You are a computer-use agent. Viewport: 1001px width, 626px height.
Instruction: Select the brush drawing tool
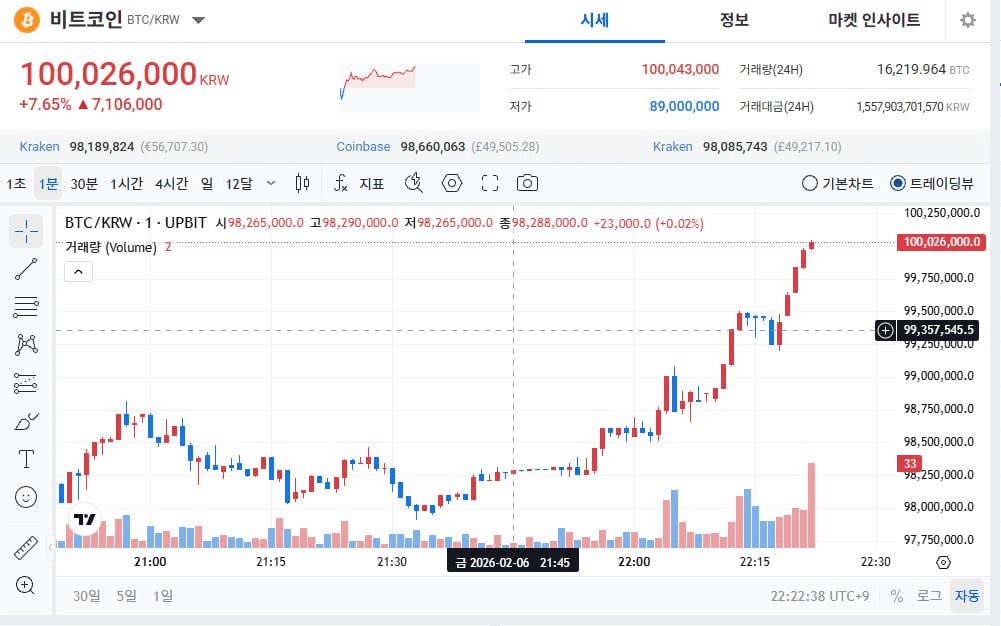click(x=26, y=421)
